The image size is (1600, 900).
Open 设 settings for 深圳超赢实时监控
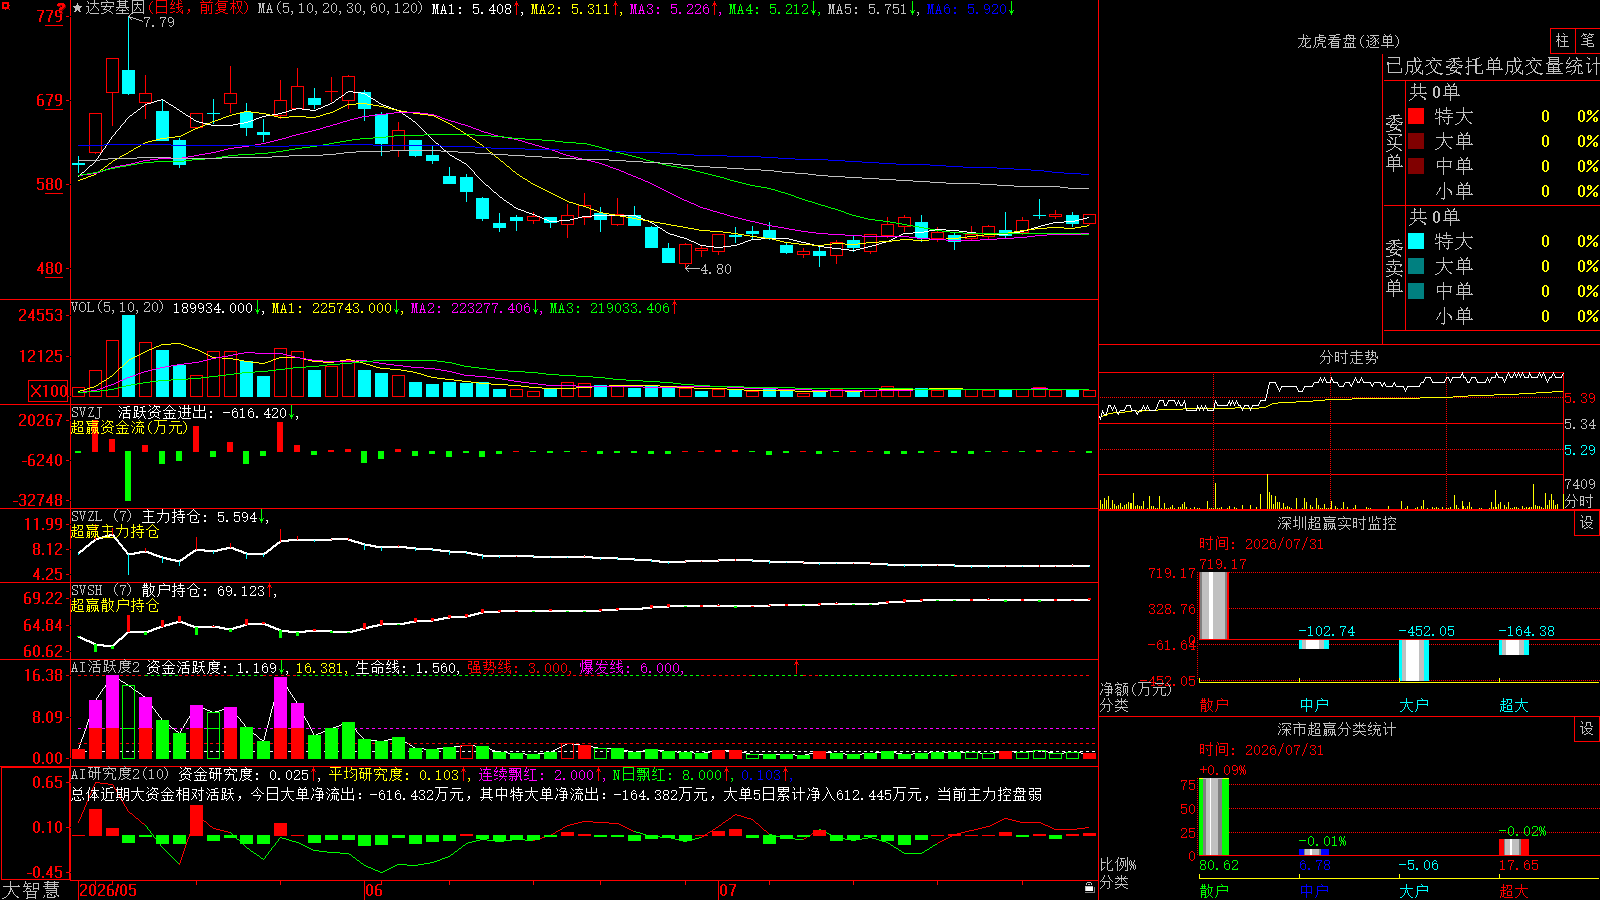click(x=1587, y=523)
